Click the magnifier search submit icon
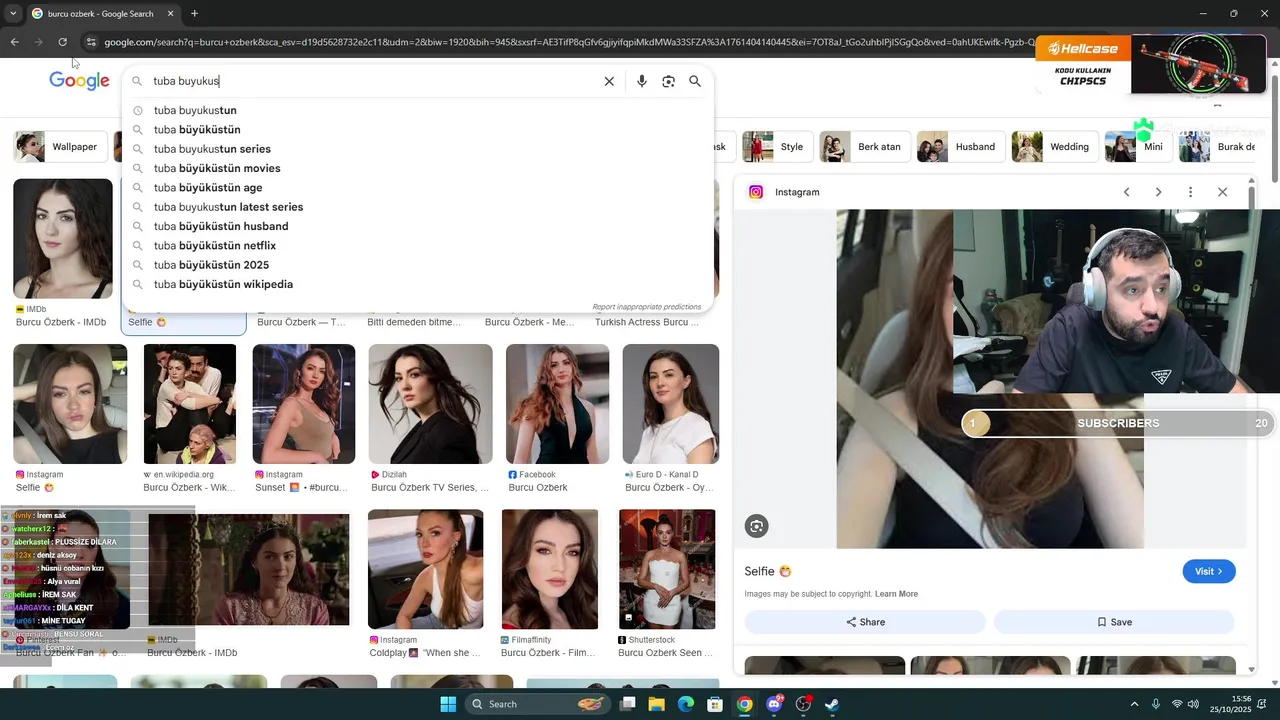The width and height of the screenshot is (1280, 720). [695, 81]
